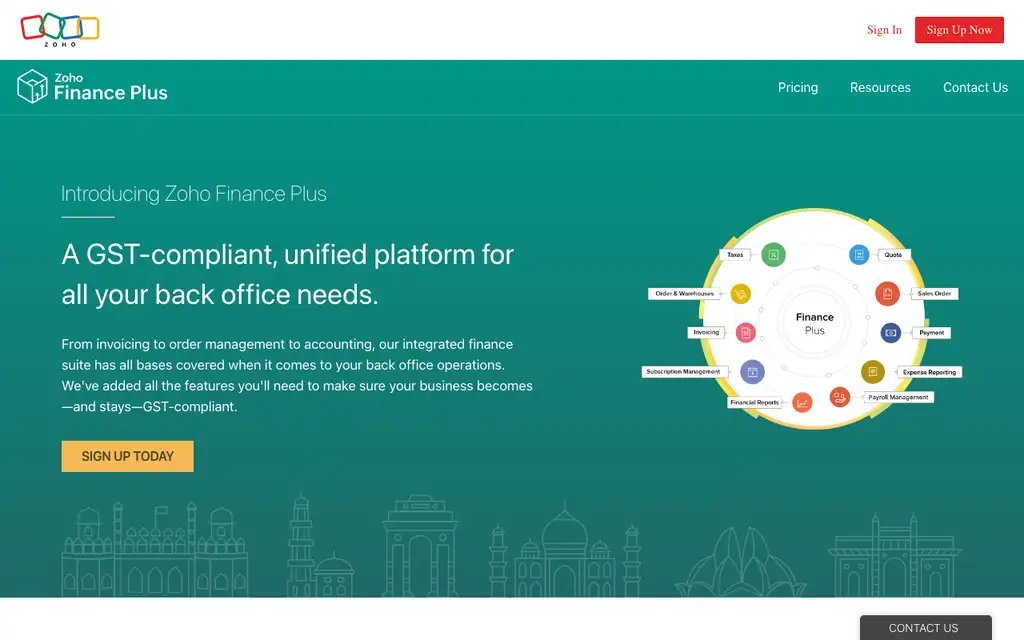Open the floating CONTACT US tab
1024x640 pixels.
pos(925,628)
